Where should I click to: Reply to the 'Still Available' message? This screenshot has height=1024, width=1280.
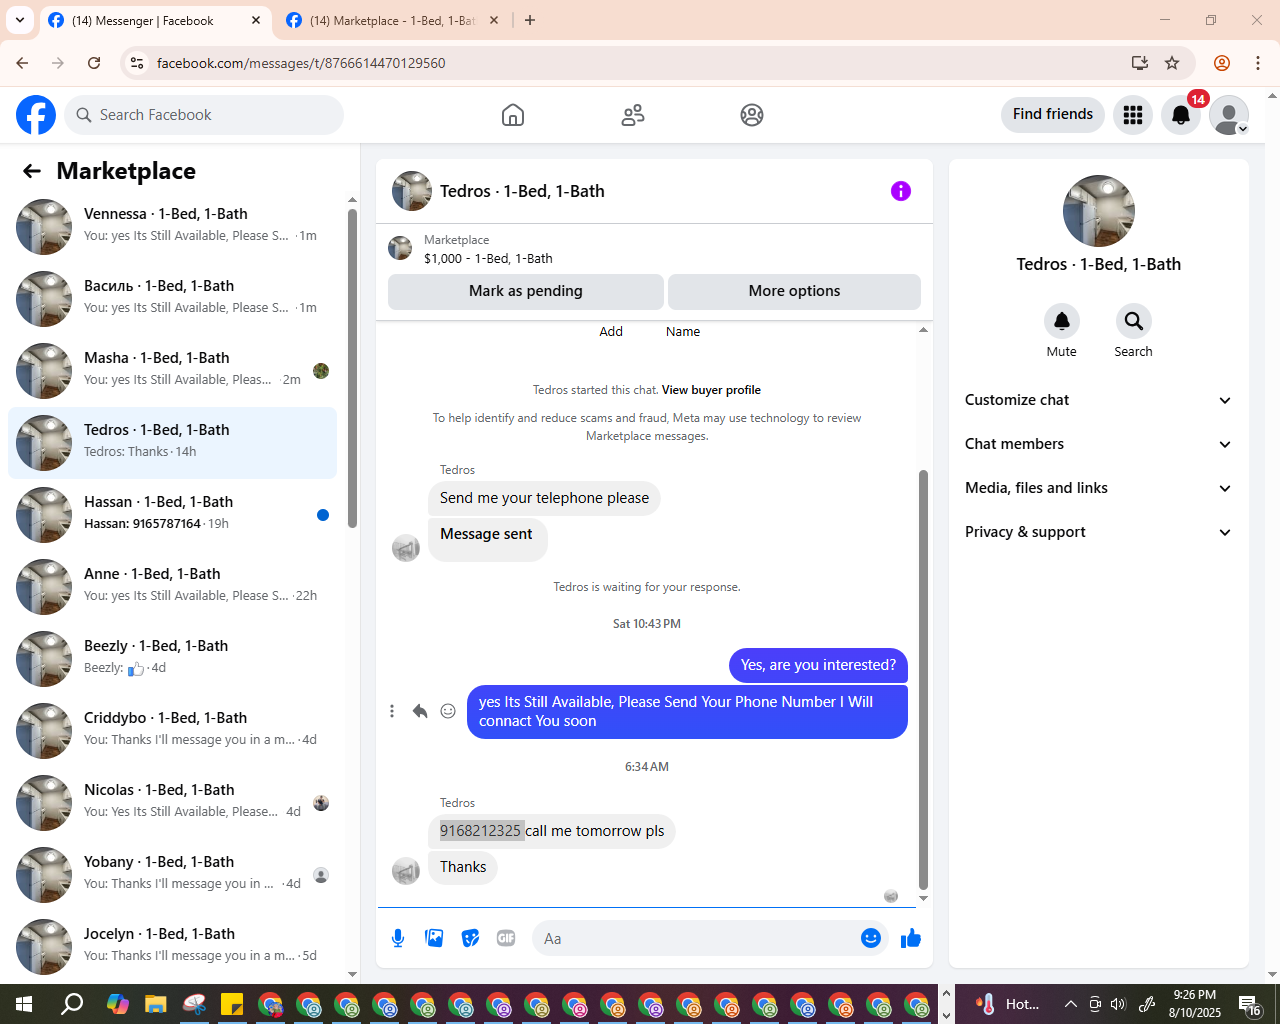coord(420,711)
